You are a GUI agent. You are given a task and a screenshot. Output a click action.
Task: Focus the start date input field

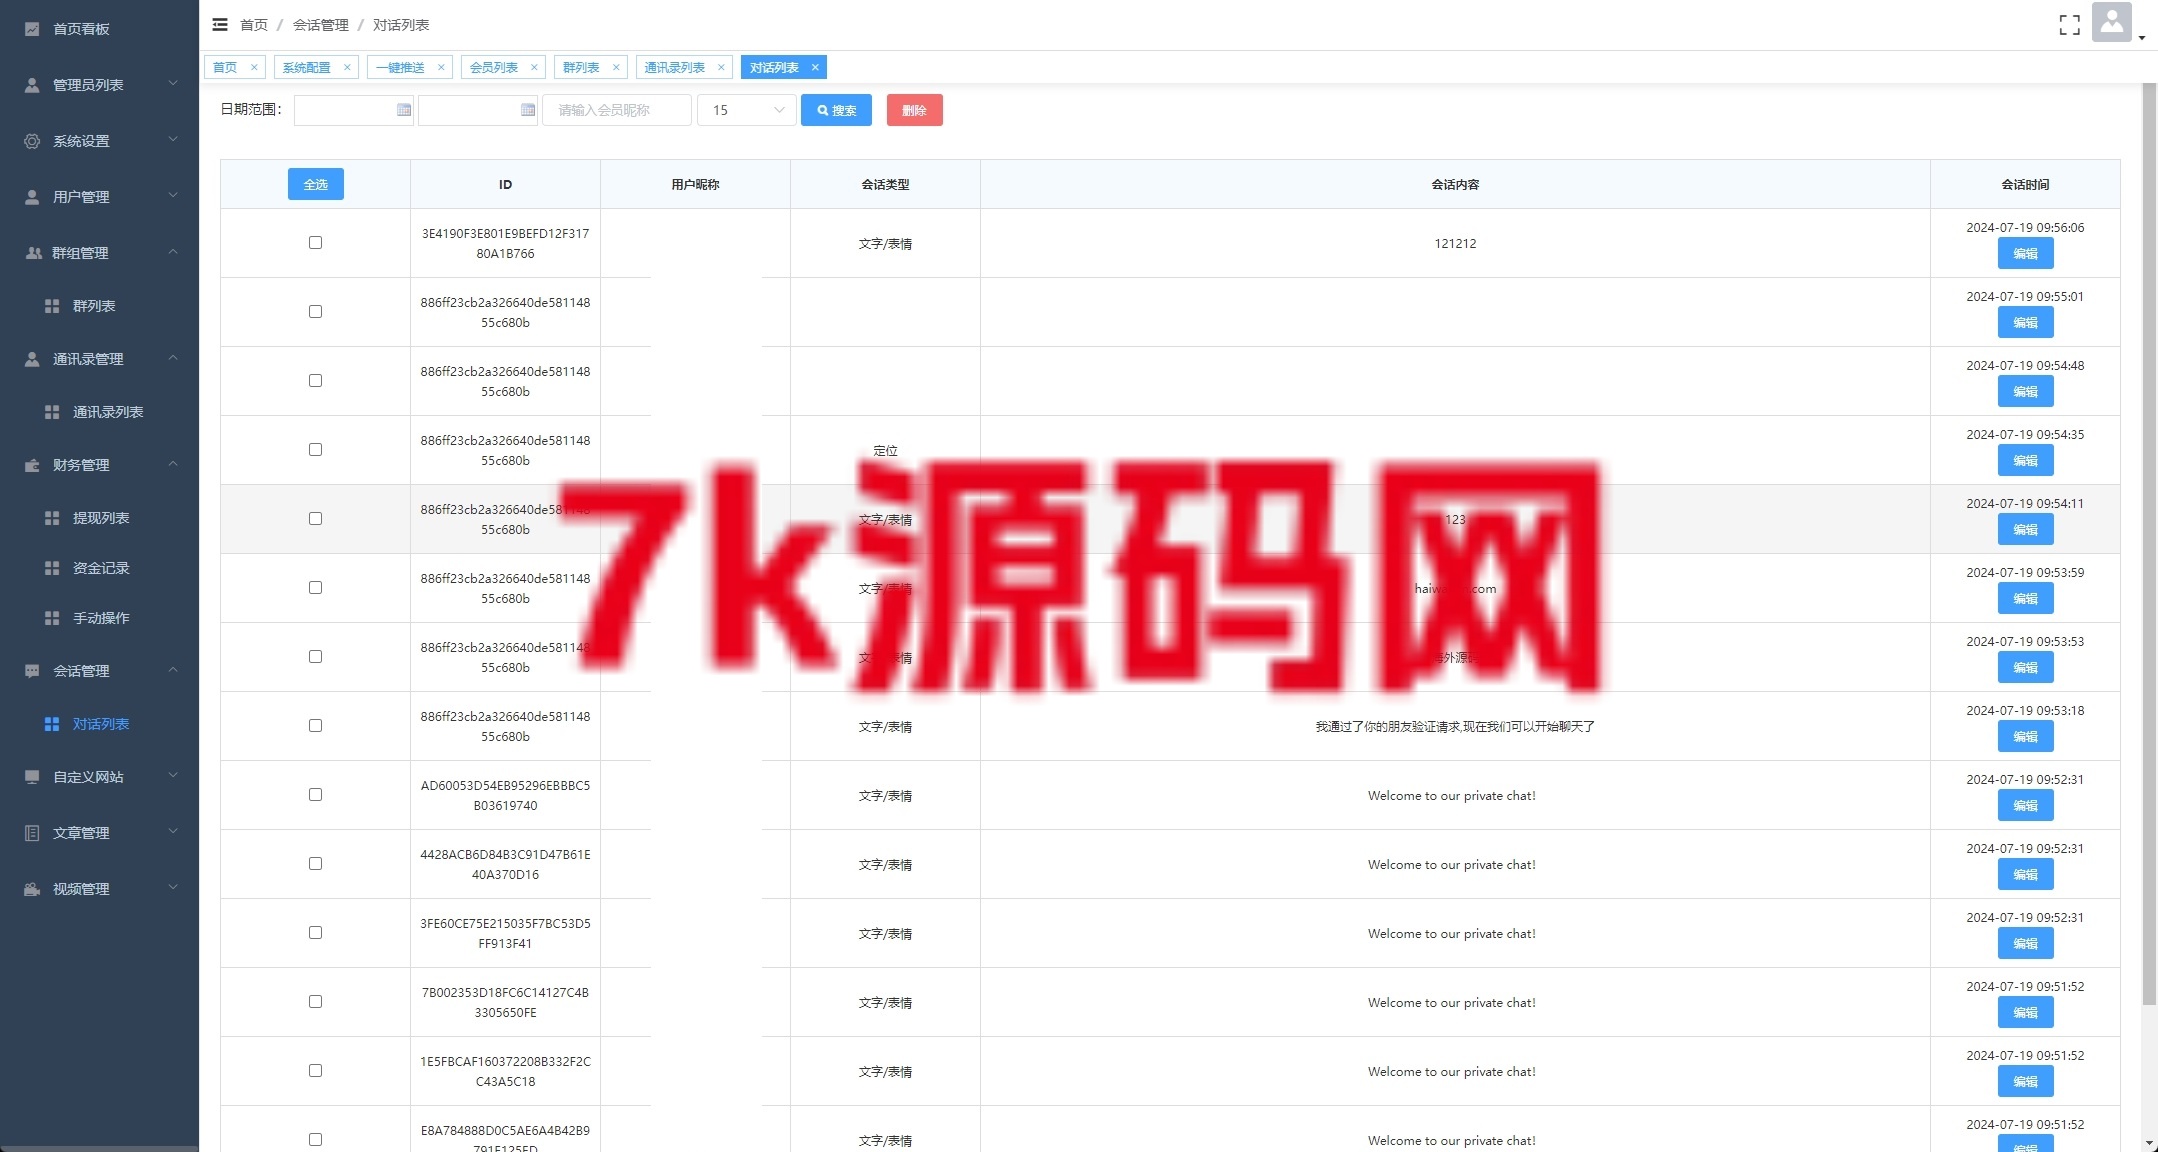[354, 110]
